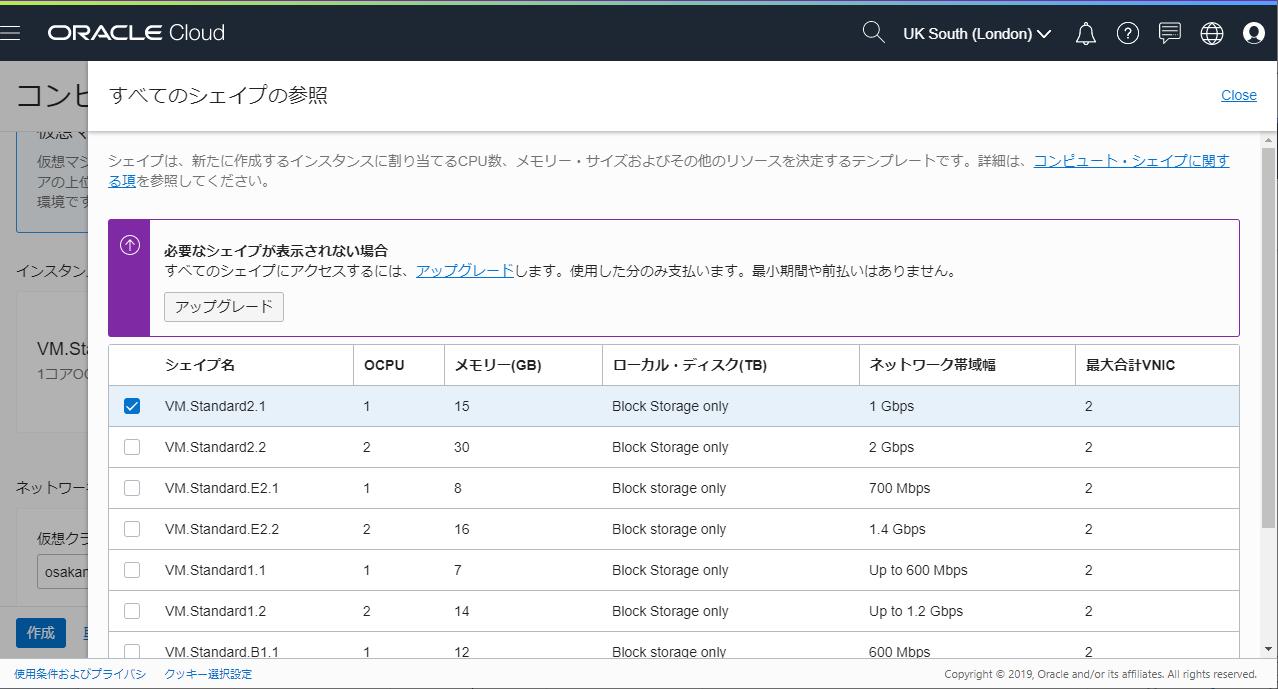Viewport: 1278px width, 689px height.
Task: Click the 2 Gbps bandwidth cell
Action: 891,447
